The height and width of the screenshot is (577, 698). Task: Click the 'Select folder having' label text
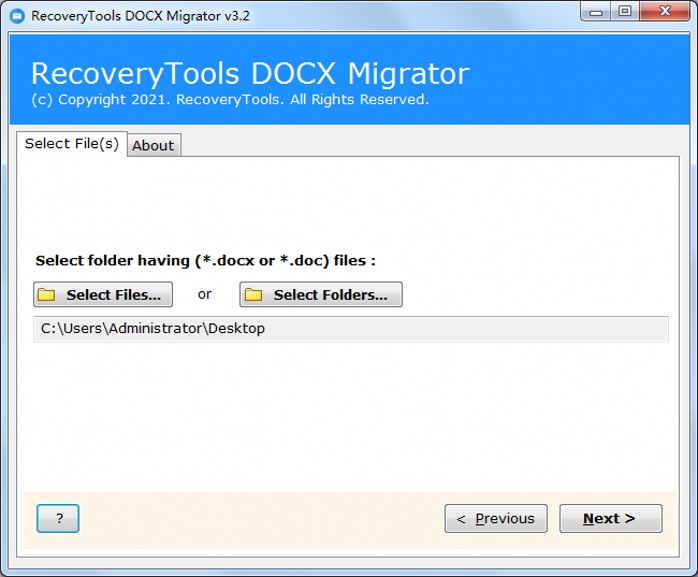point(205,260)
